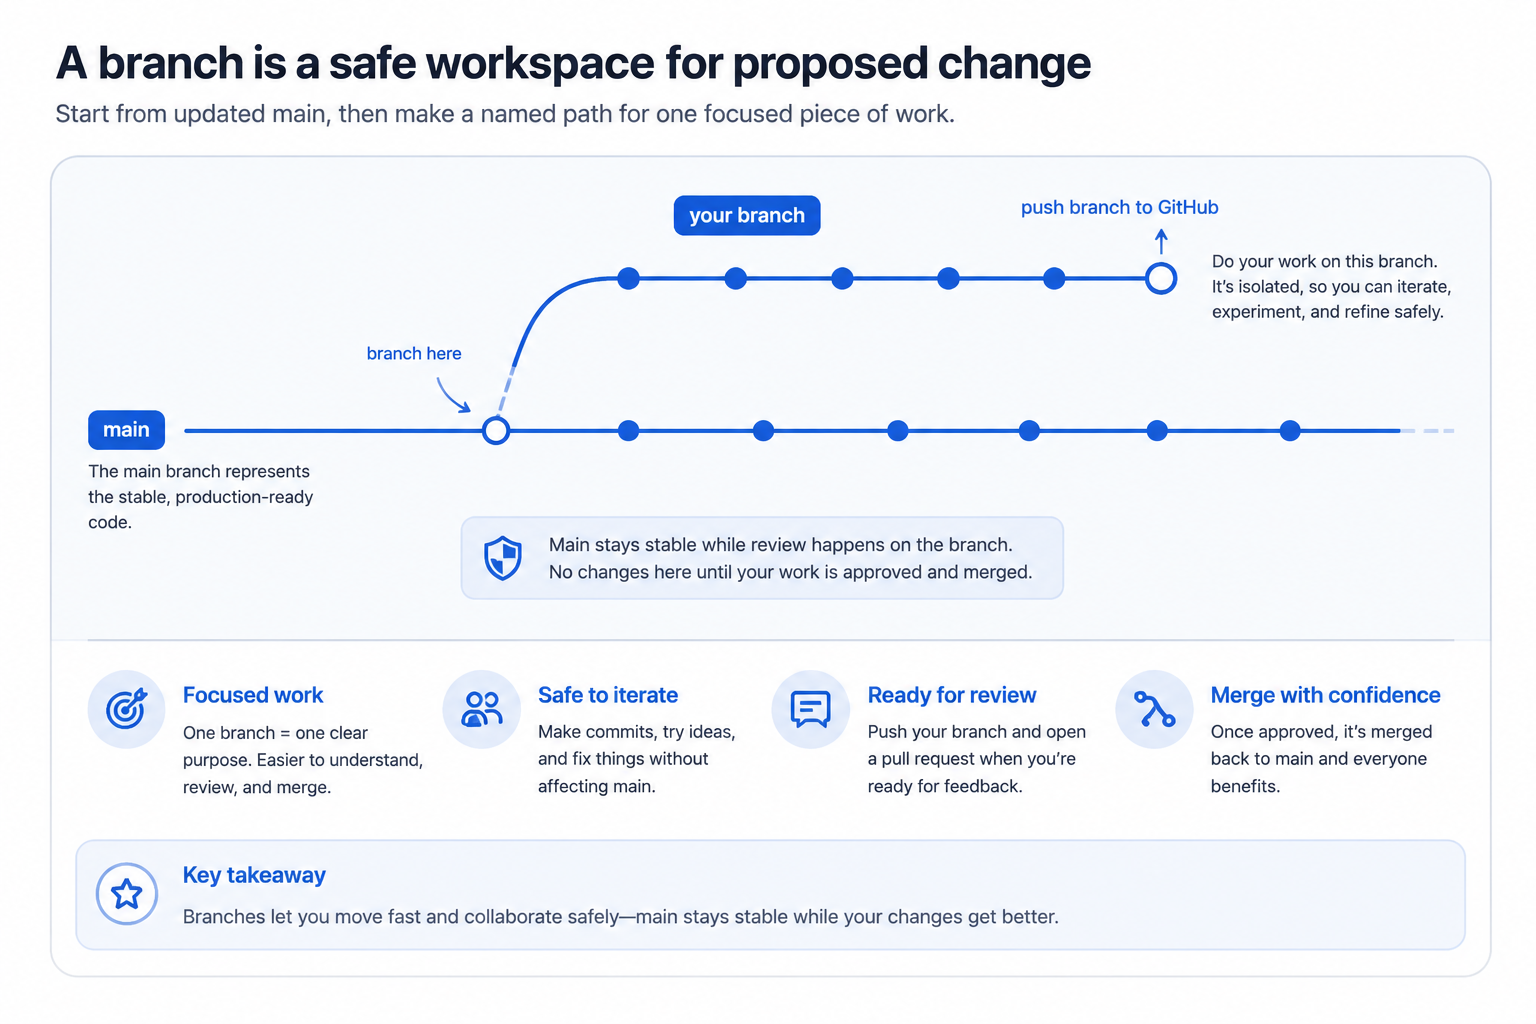Click the curved arrow below branch here
This screenshot has width=1536, height=1024.
(453, 394)
